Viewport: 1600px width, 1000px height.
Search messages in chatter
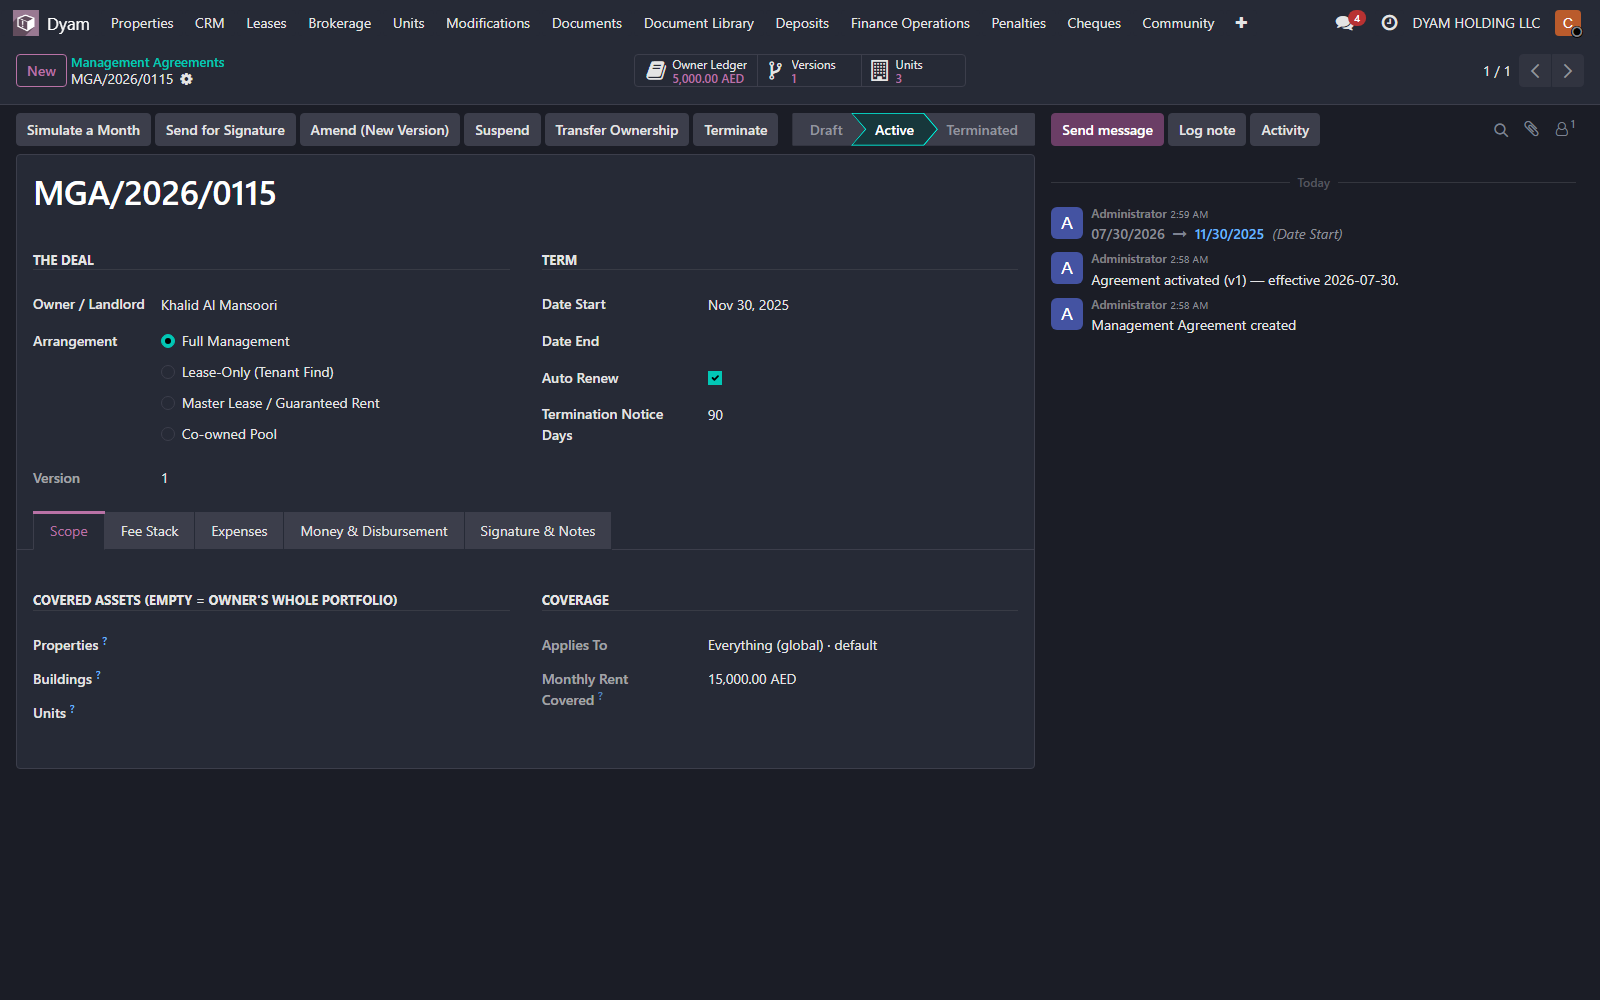pyautogui.click(x=1500, y=130)
